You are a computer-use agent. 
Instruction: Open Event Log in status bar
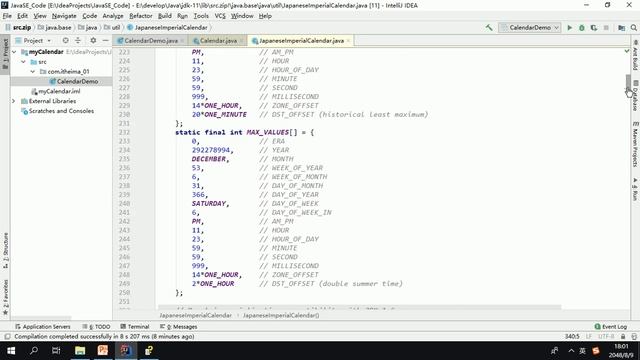[611, 327]
